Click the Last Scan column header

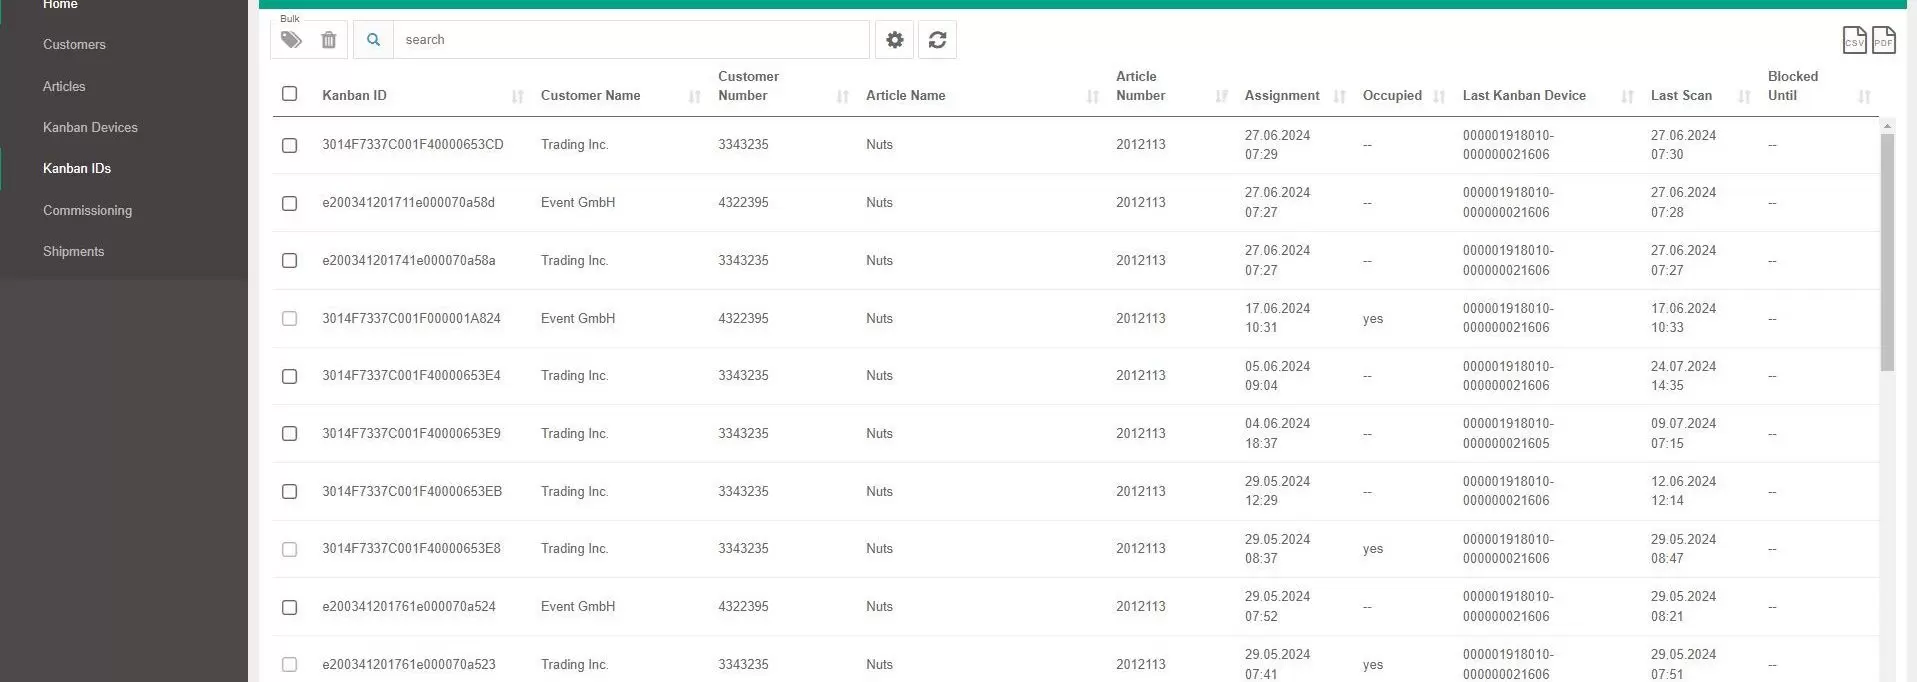[1681, 96]
